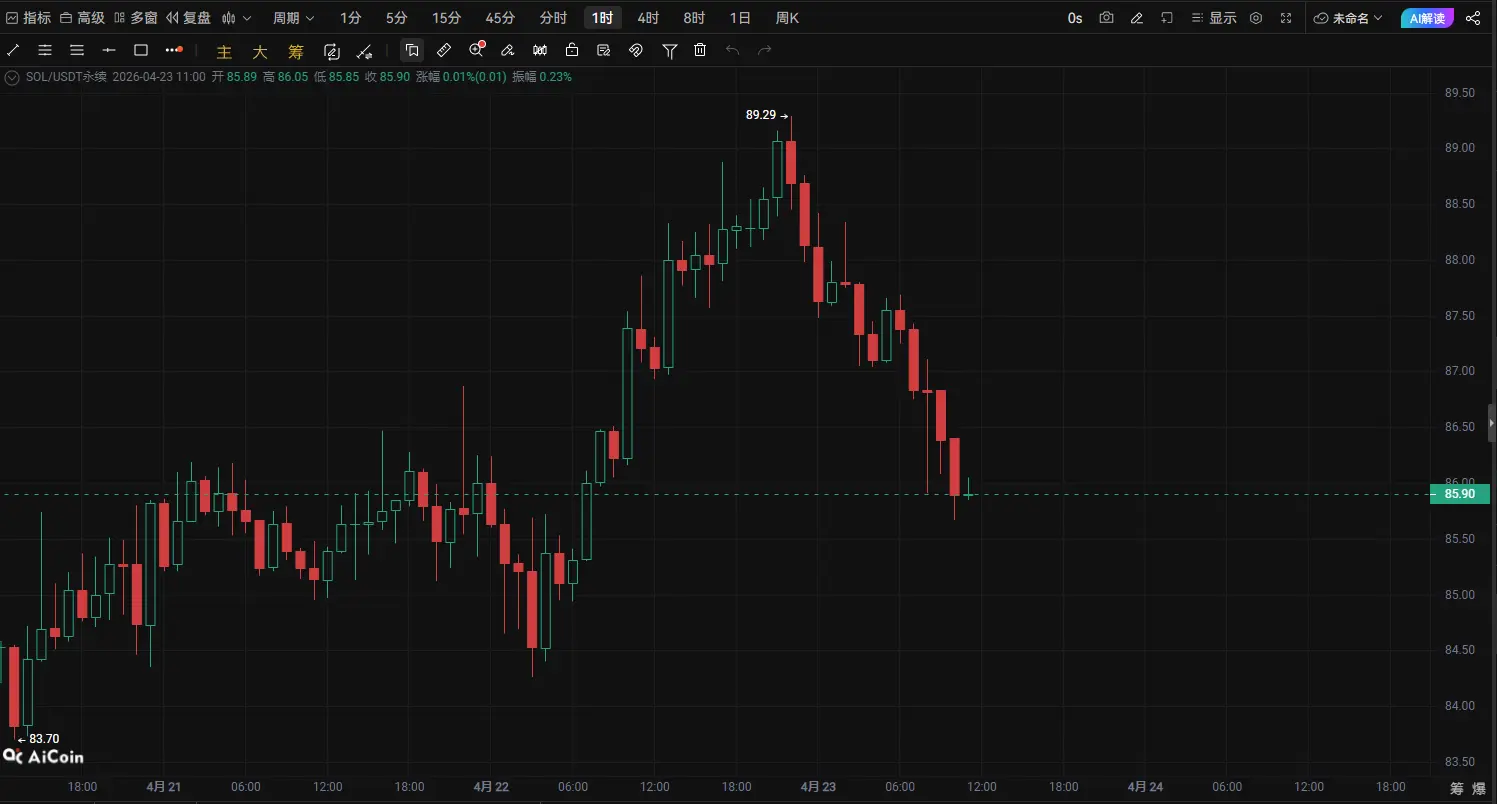This screenshot has height=804, width=1497.
Task: Click the 83.70 low price marker
Action: click(38, 739)
